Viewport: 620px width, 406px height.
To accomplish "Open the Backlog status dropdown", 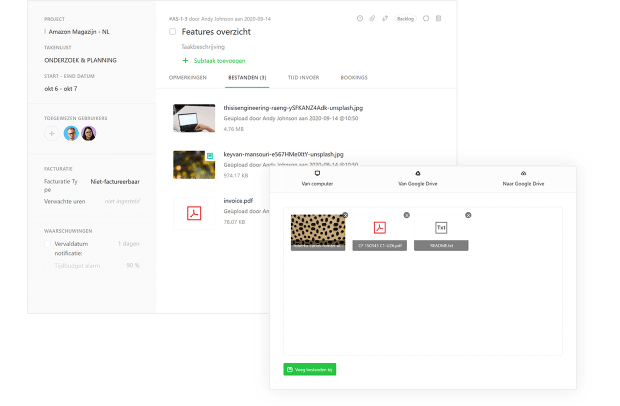I will click(405, 19).
